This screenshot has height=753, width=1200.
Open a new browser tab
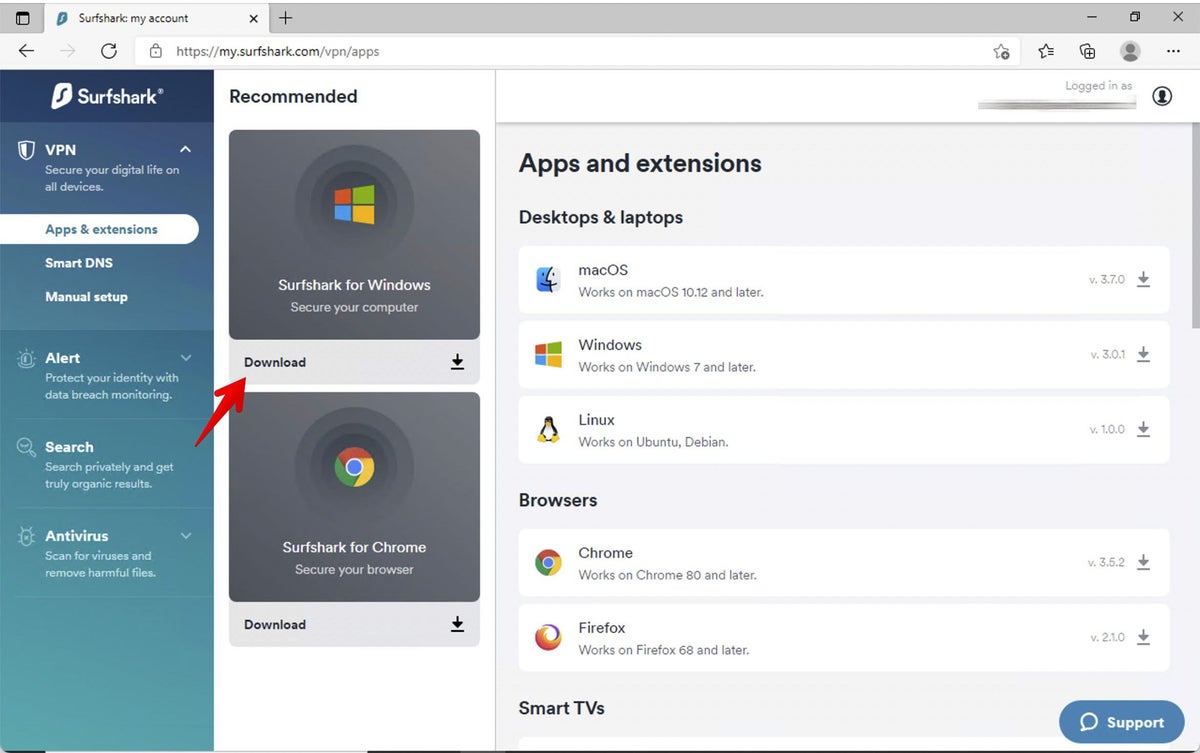[x=285, y=18]
